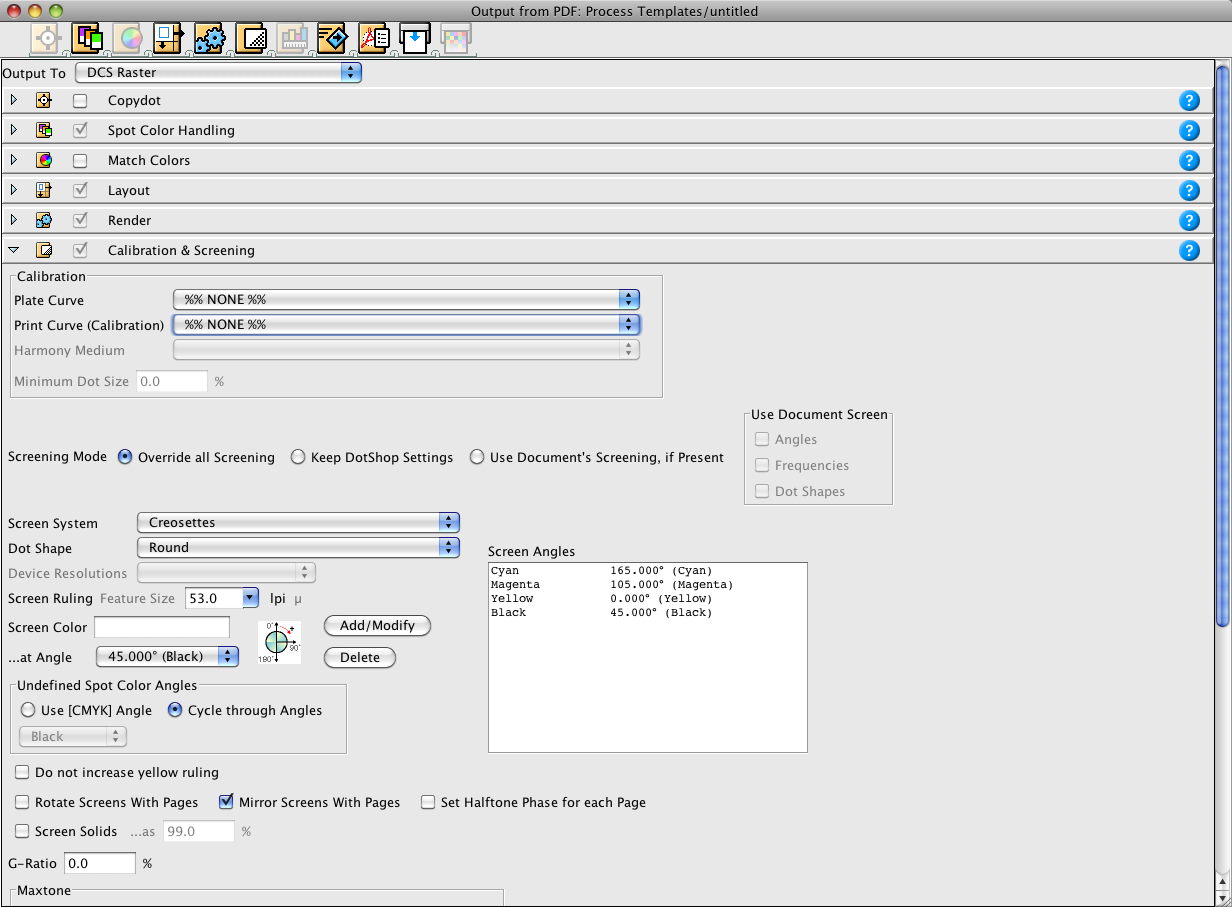The image size is (1232, 907).
Task: Open the Output To DCS Raster dropdown
Action: (x=218, y=72)
